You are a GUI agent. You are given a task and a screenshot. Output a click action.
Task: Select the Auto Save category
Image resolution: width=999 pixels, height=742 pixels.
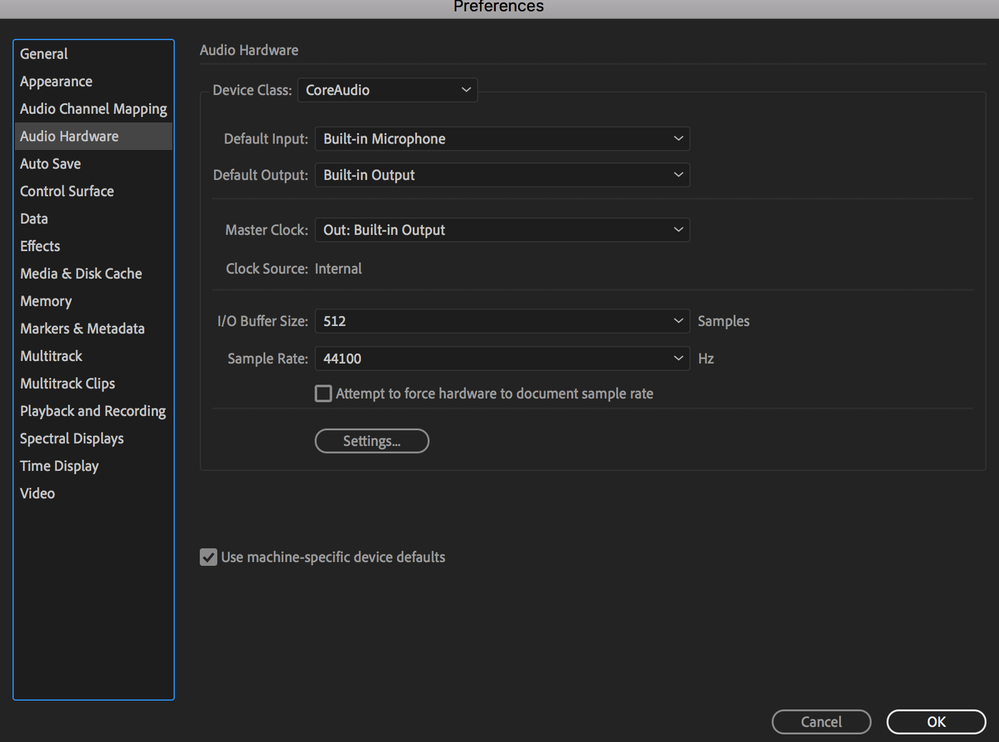[50, 163]
